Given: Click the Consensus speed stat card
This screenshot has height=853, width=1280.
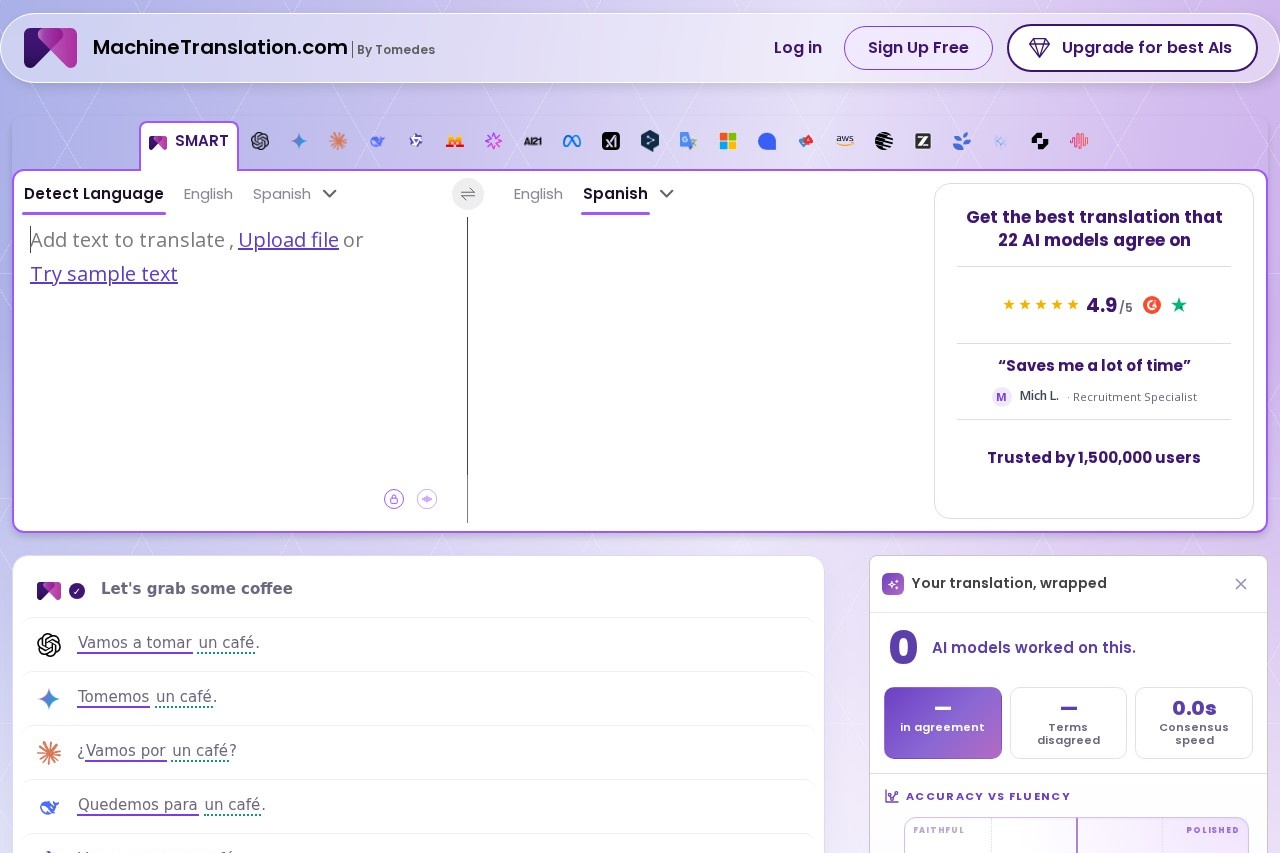Looking at the screenshot, I should click(1194, 723).
